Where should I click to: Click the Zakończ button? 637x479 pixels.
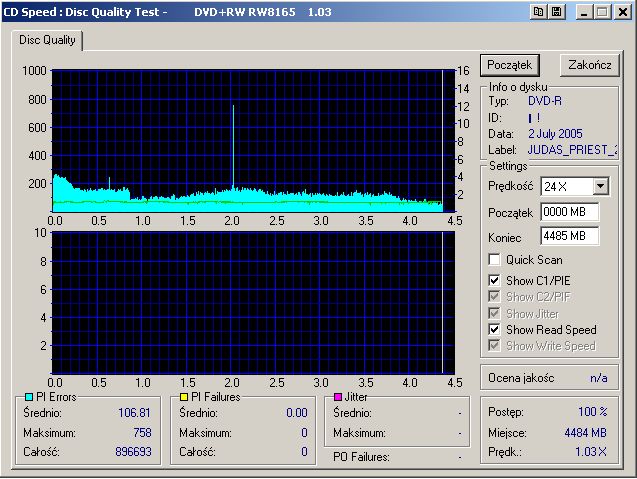click(x=589, y=65)
